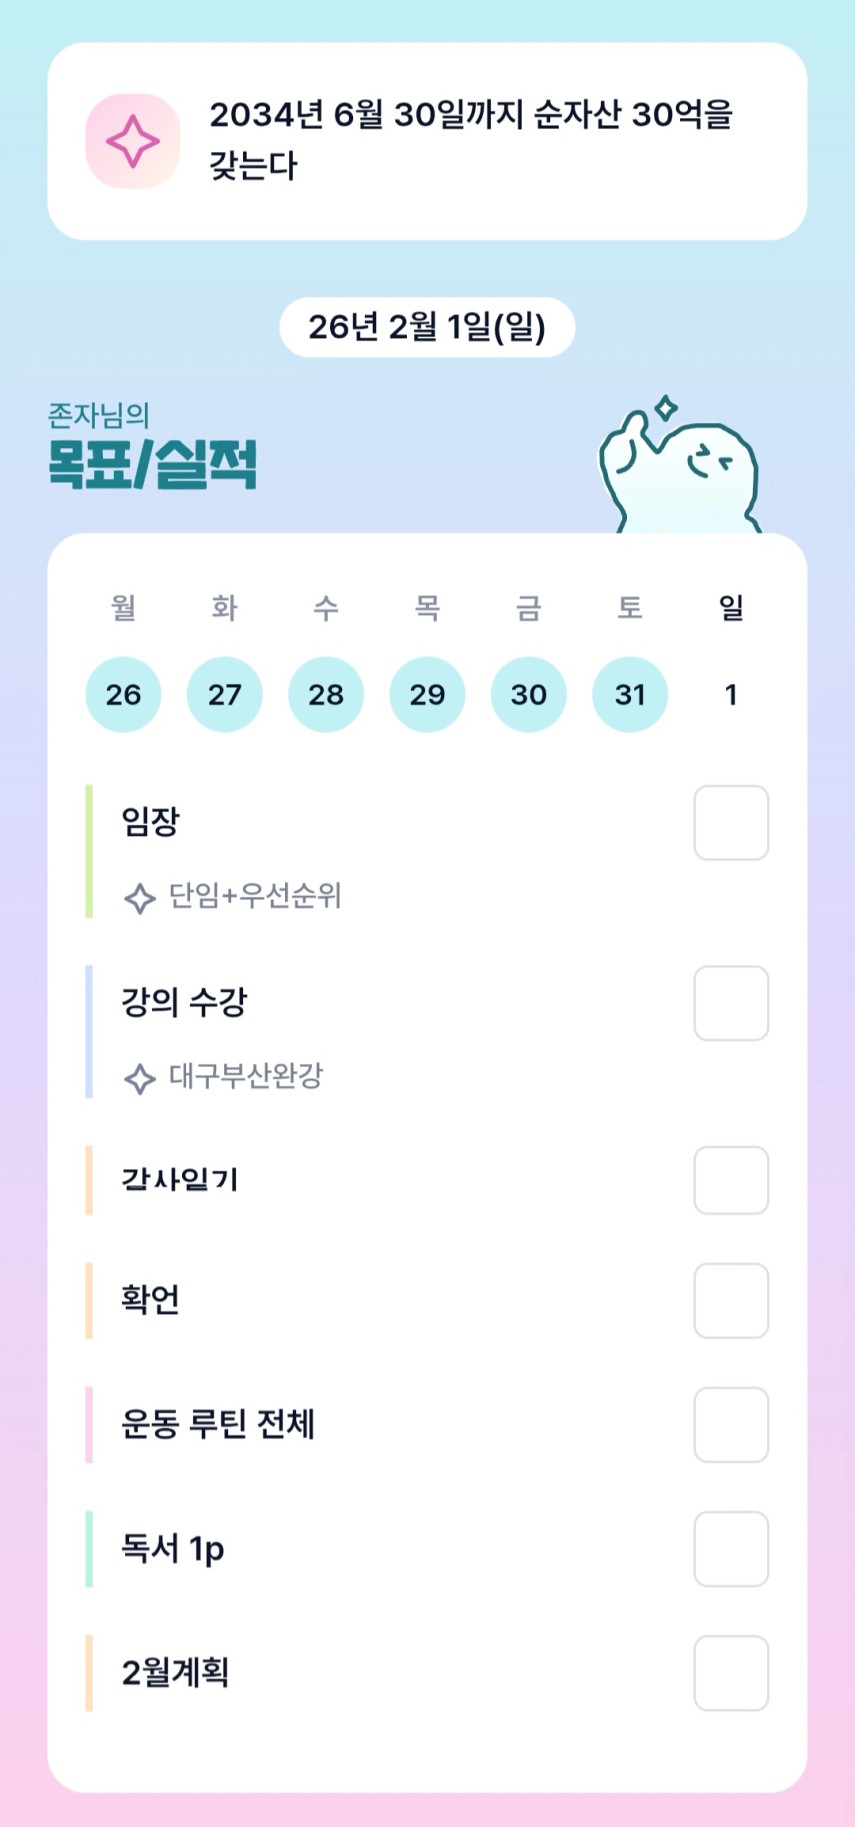Check the 강의 수강 checkbox

coord(731,1003)
